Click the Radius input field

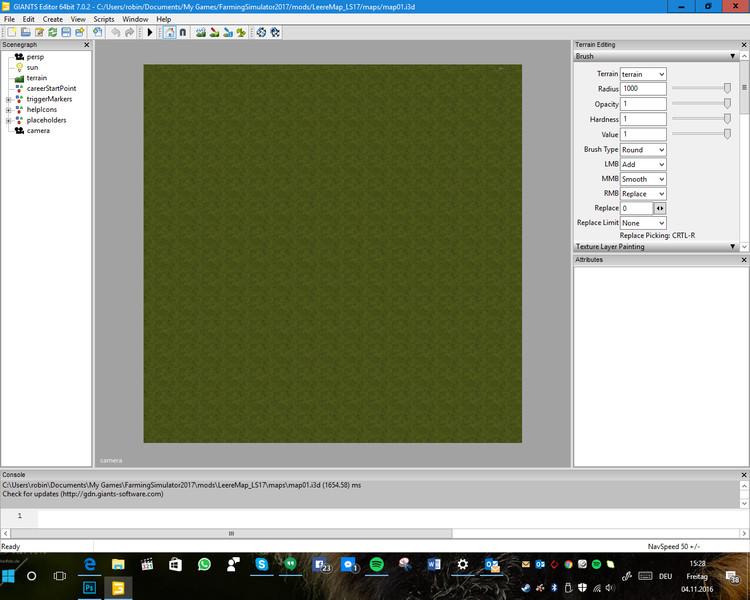[642, 89]
